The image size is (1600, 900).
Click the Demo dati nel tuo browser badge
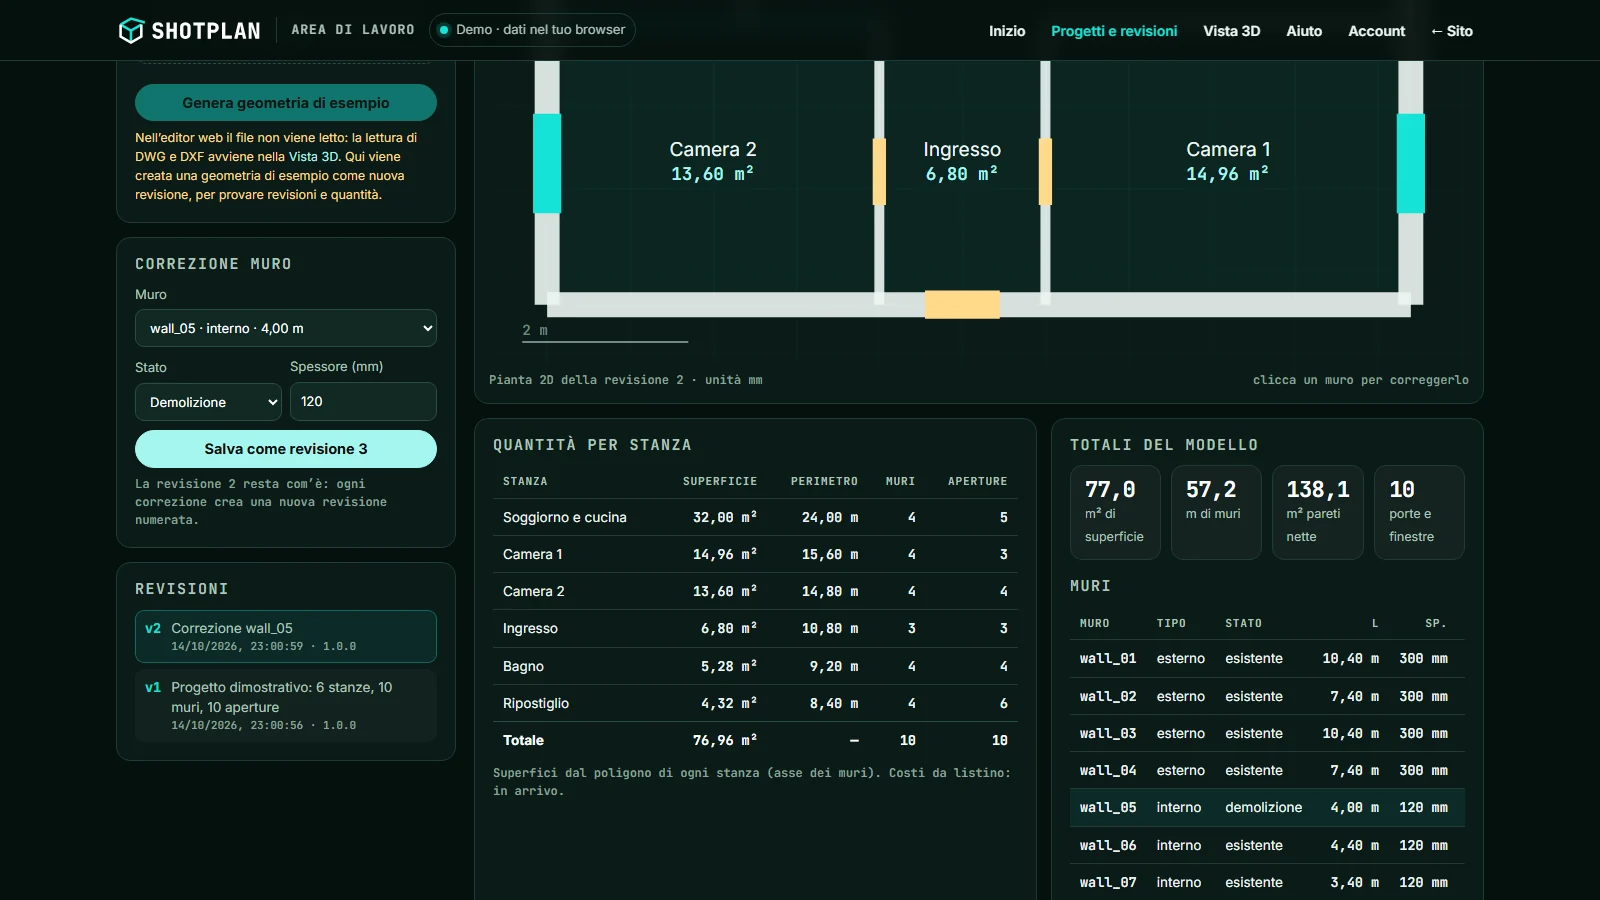click(x=532, y=30)
